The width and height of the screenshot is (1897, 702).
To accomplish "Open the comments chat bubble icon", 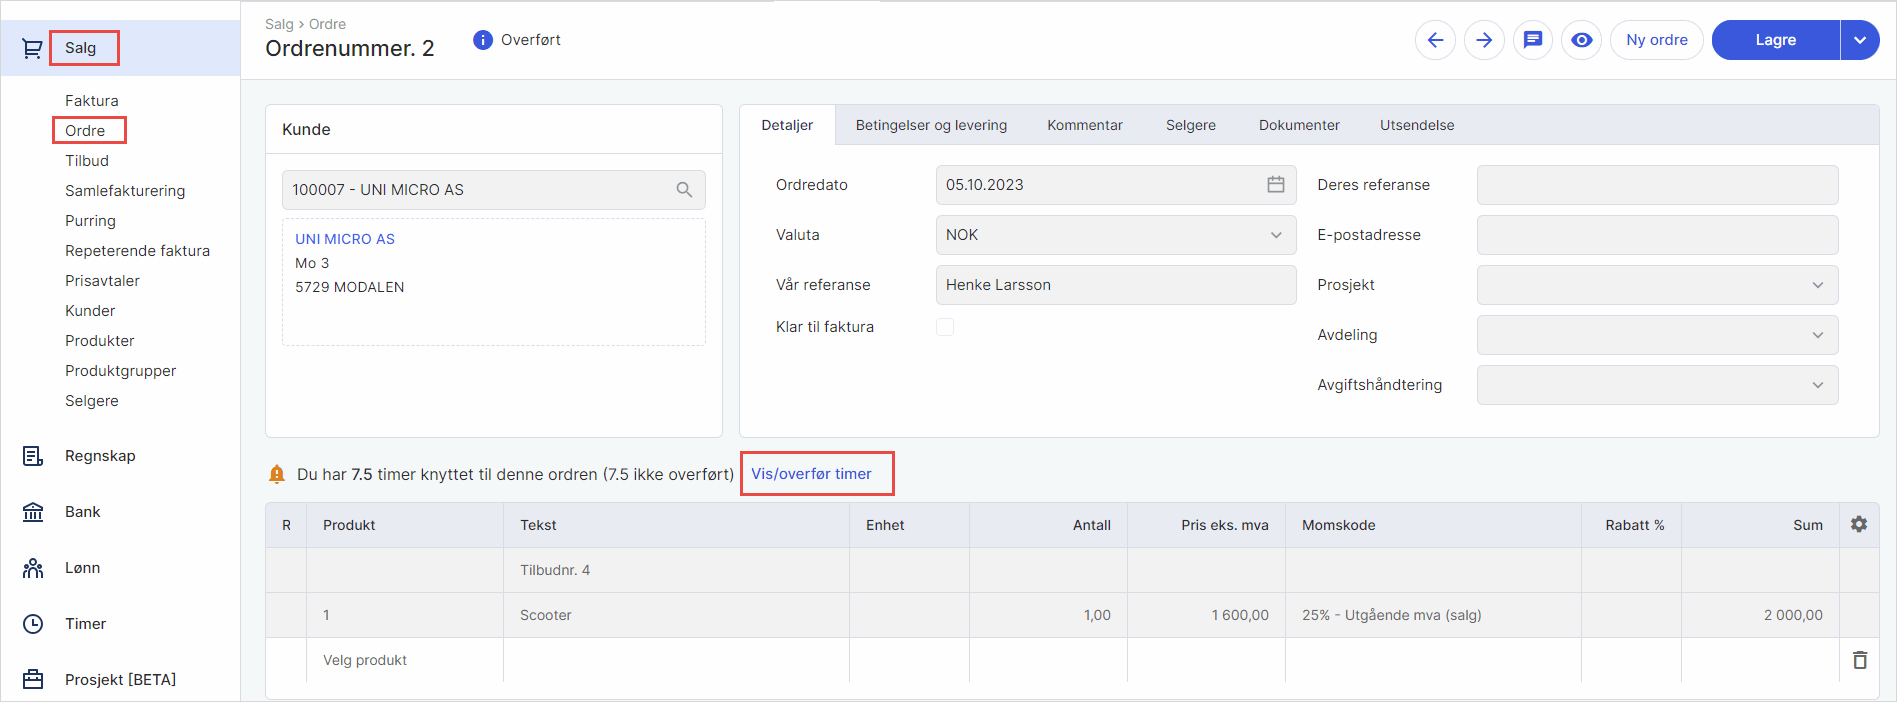I will (1532, 40).
